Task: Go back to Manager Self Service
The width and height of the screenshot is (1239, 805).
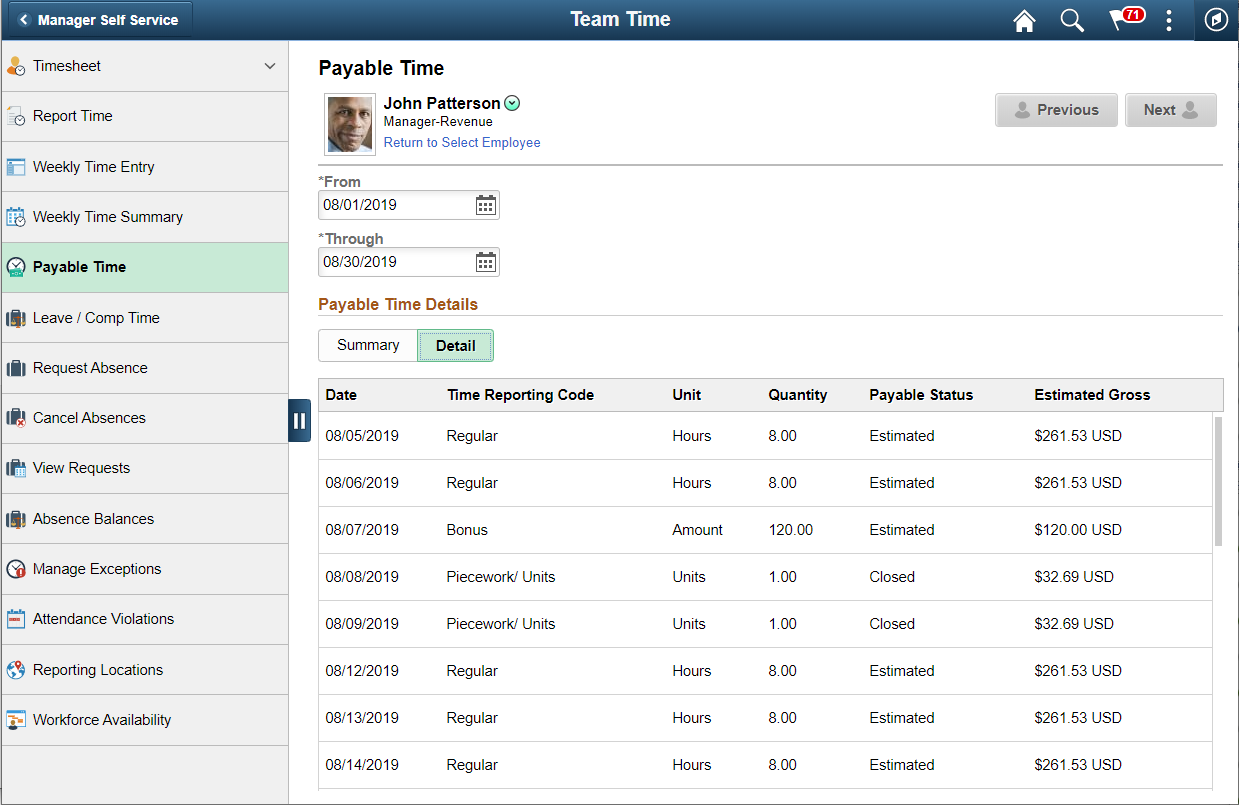Action: (x=98, y=19)
